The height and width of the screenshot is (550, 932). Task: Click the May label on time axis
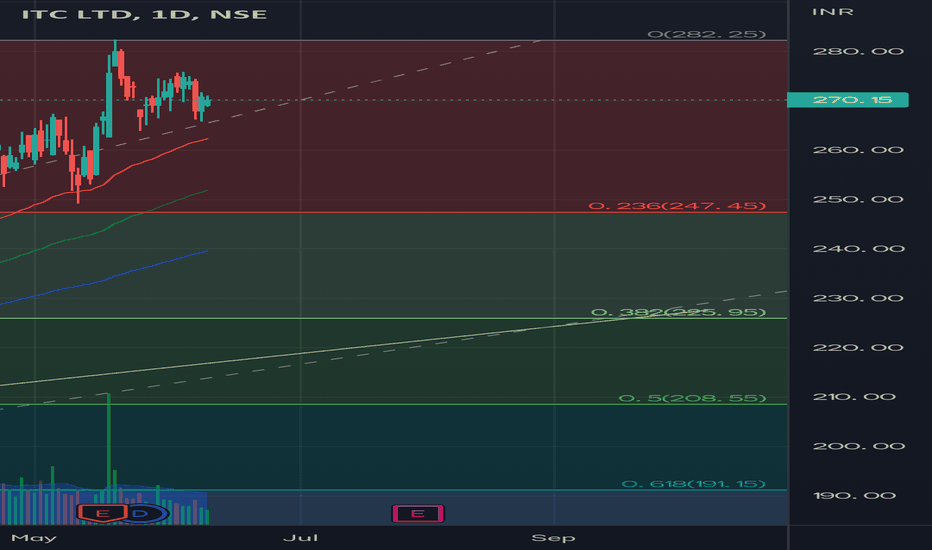coord(34,538)
